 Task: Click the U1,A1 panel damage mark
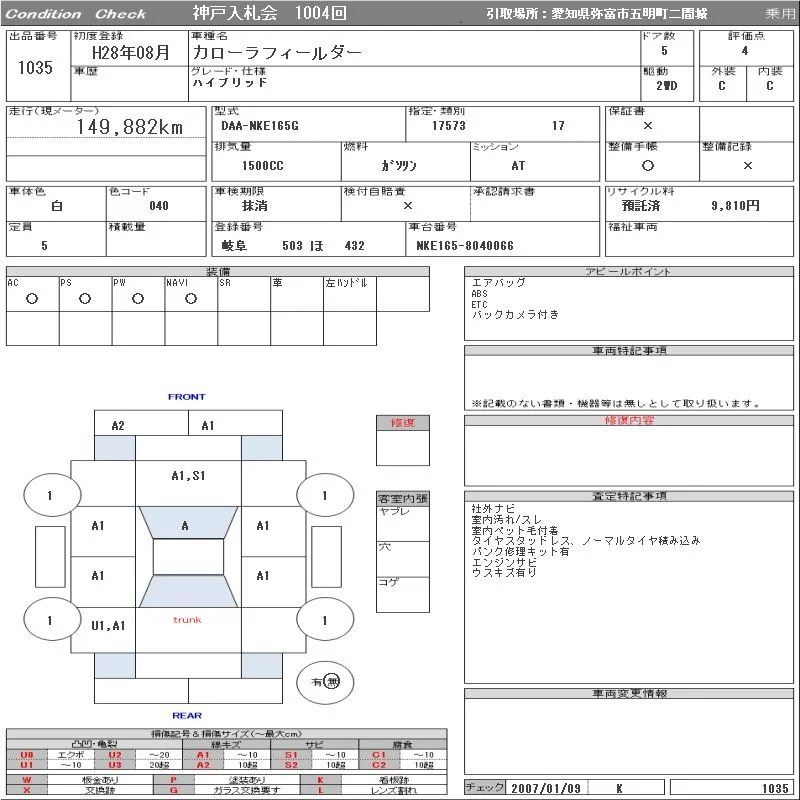[x=108, y=626]
